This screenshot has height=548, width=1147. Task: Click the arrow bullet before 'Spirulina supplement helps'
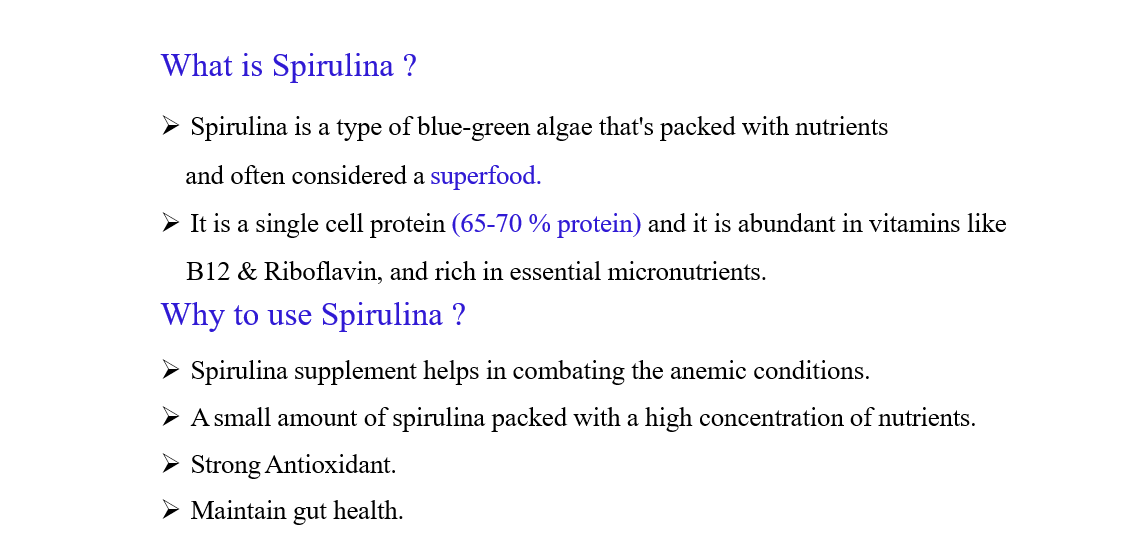170,370
